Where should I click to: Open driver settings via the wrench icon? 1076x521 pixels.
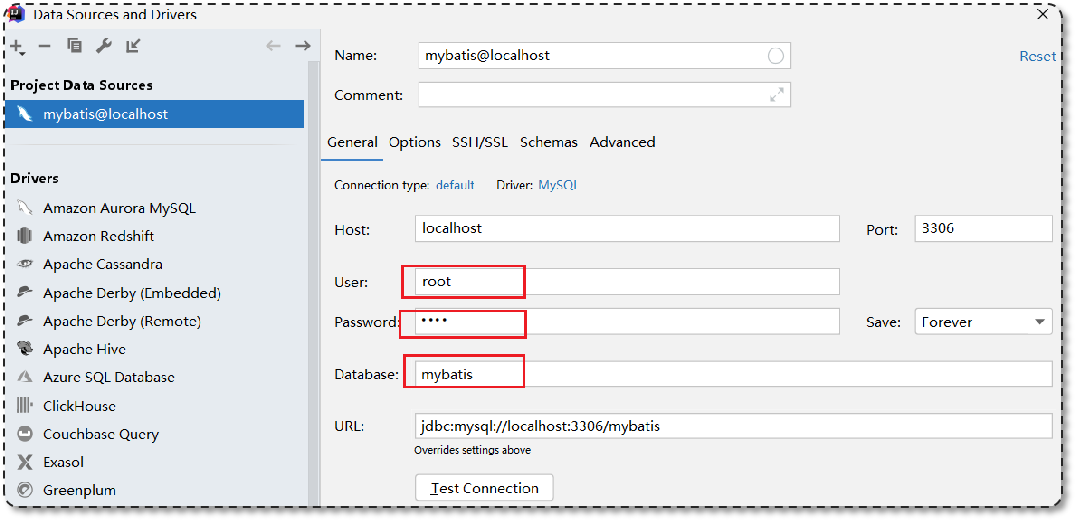point(103,46)
